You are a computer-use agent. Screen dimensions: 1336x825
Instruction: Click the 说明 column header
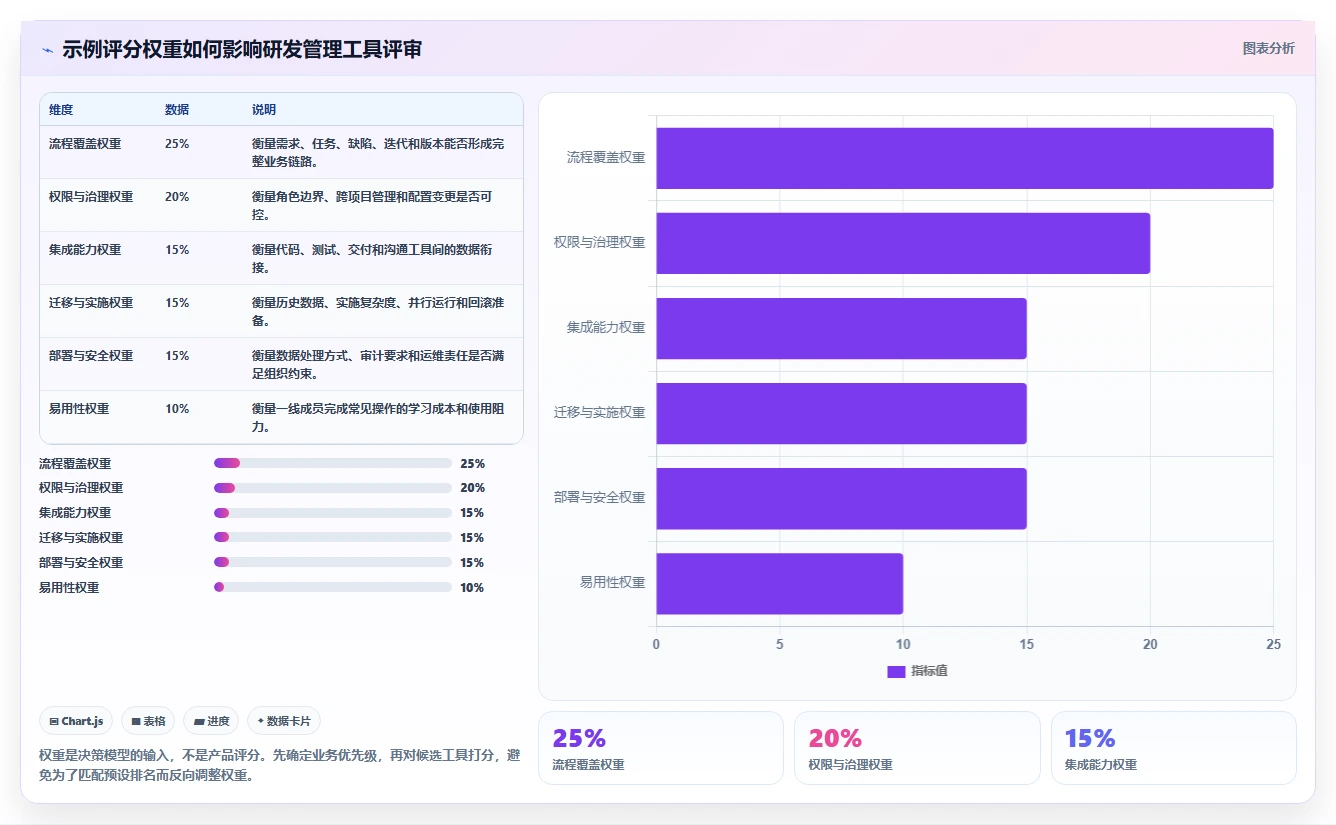point(264,110)
